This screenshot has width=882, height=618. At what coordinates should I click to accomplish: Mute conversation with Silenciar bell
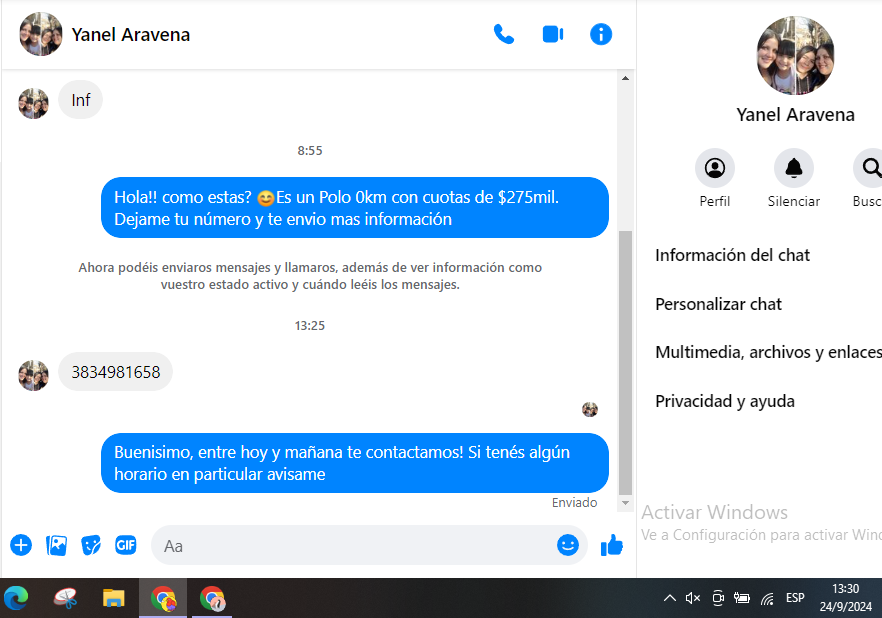click(793, 168)
